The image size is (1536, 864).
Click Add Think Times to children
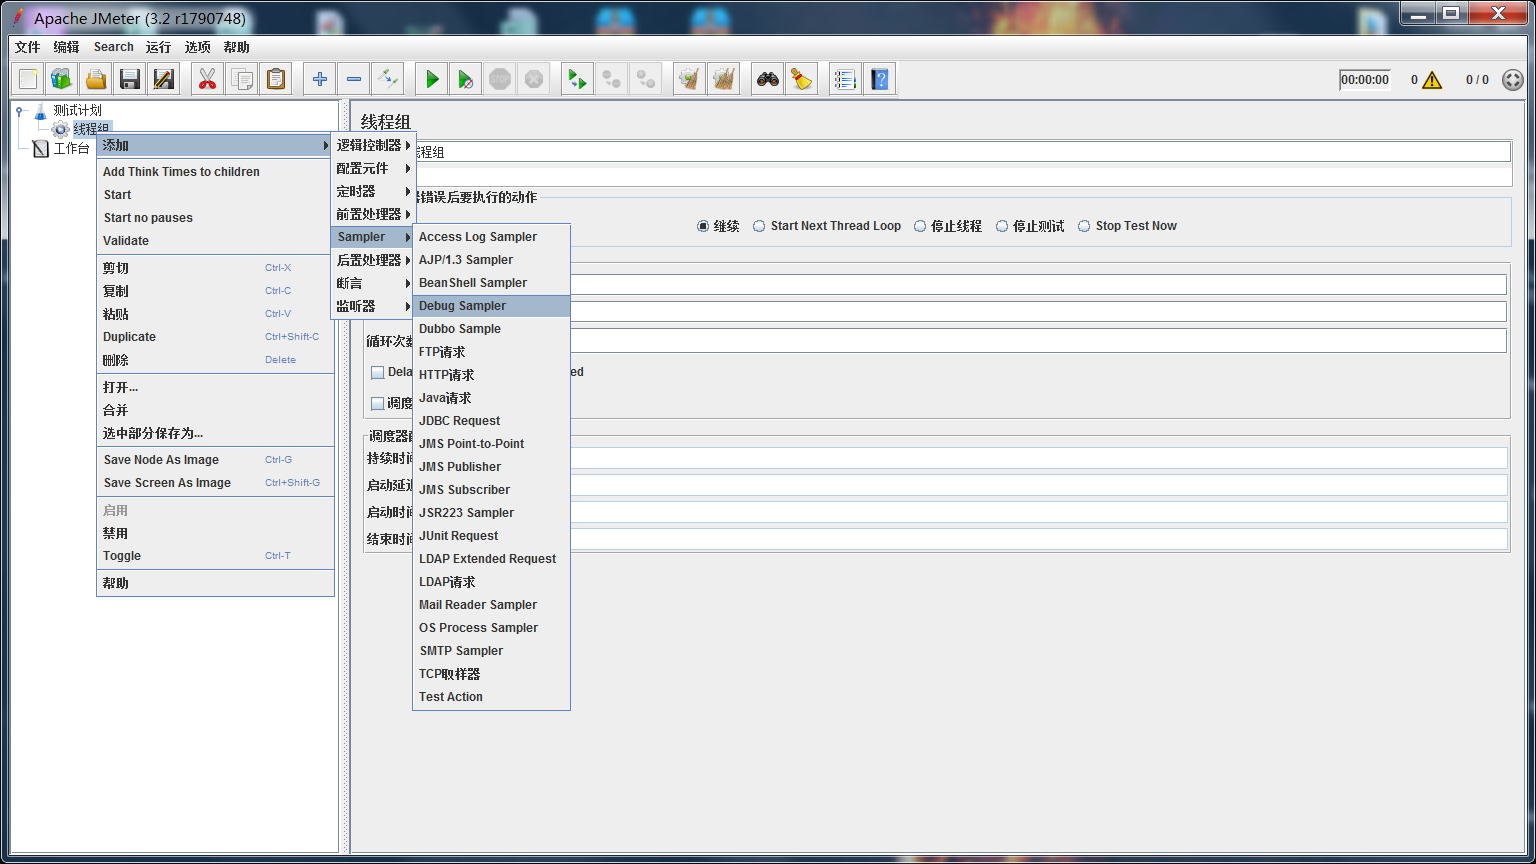(x=215, y=172)
